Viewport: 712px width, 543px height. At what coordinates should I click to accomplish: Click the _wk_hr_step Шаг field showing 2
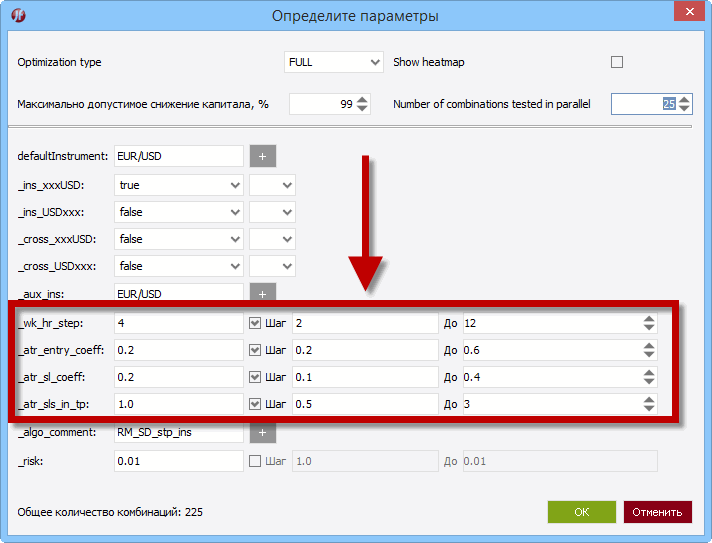click(365, 323)
